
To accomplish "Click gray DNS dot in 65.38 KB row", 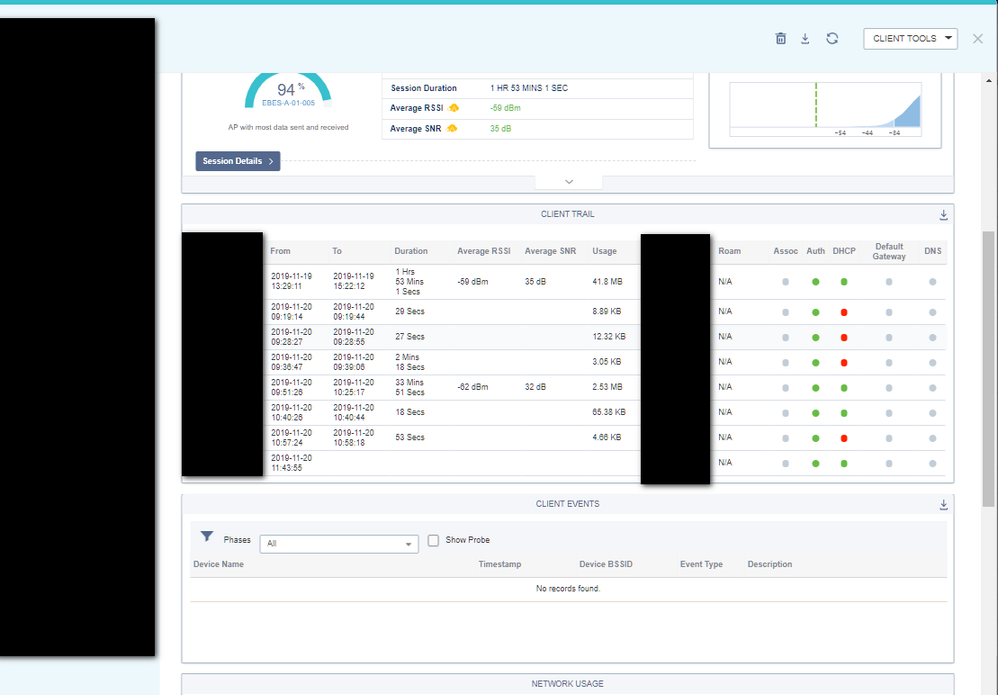I will tap(932, 413).
